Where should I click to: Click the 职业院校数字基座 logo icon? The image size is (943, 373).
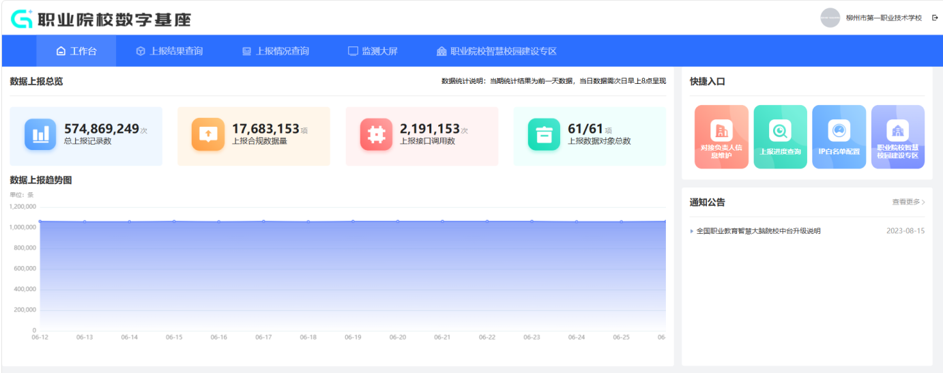22,19
